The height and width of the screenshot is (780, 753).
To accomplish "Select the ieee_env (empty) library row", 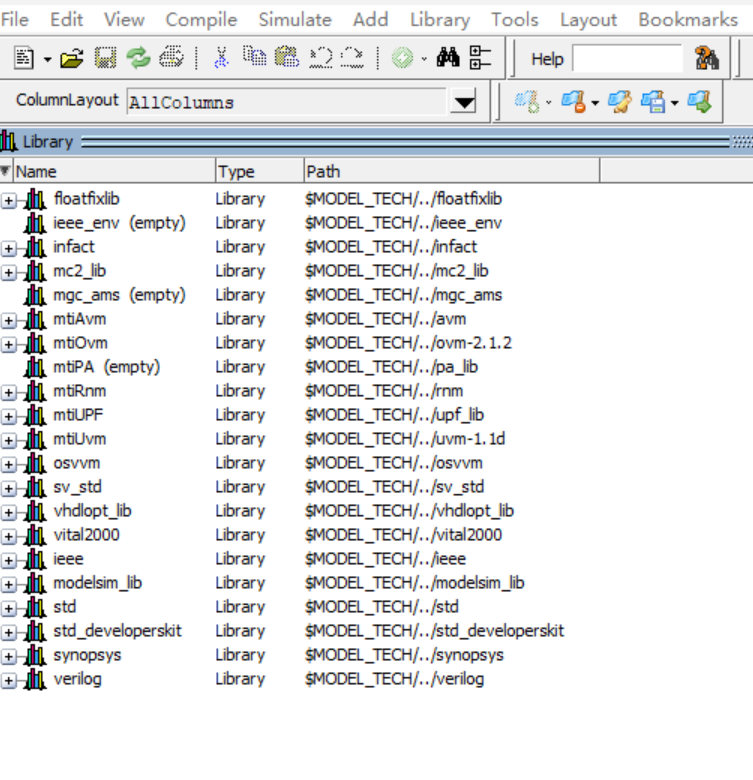I will click(x=300, y=223).
